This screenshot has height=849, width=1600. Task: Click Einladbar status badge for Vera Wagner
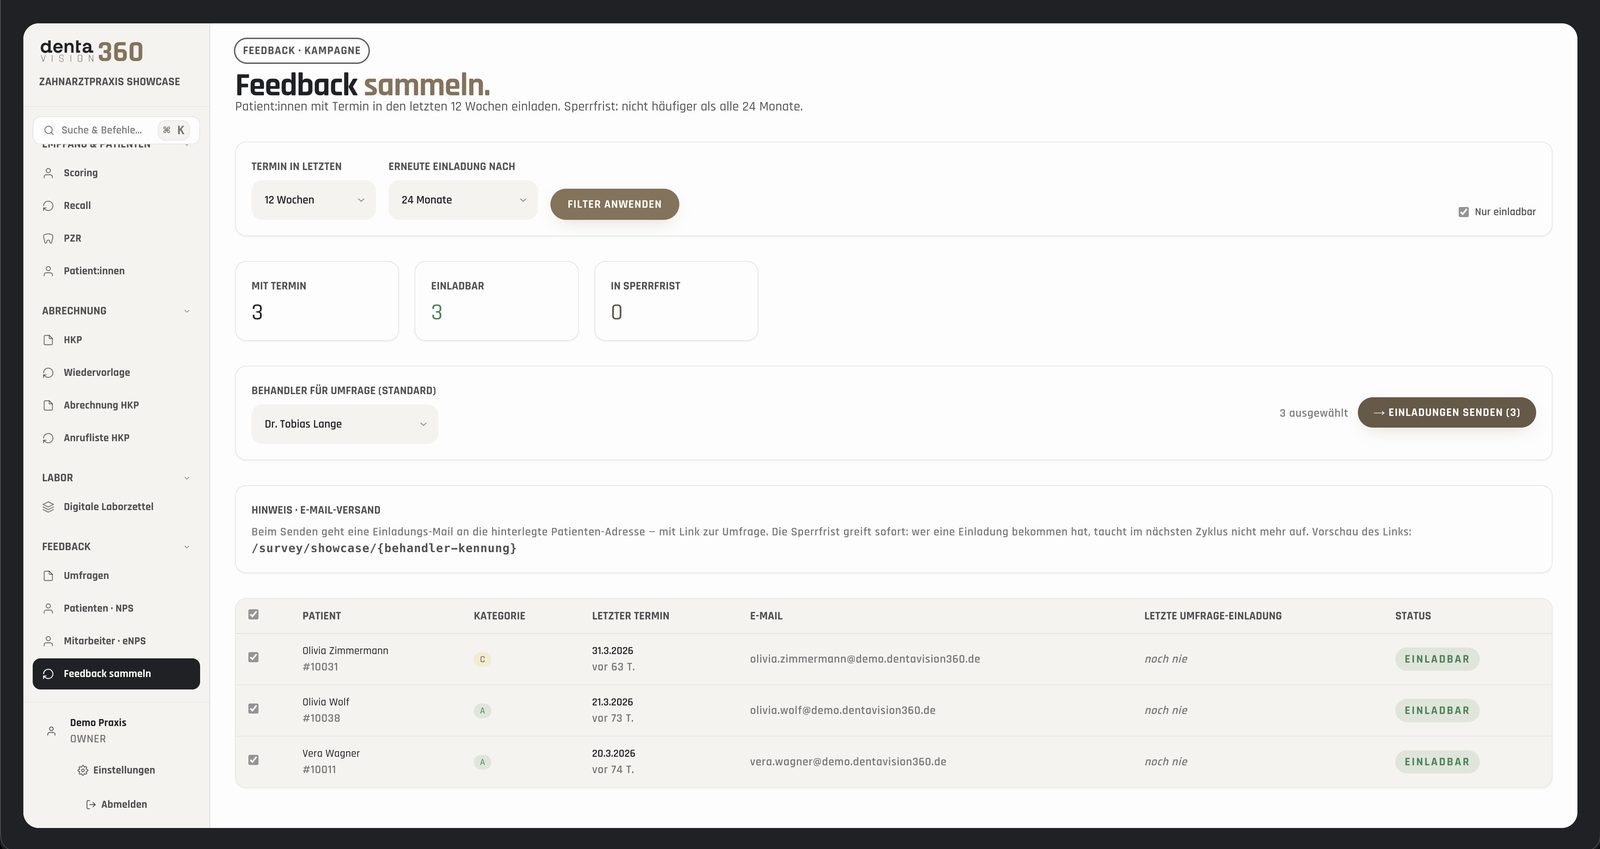(x=1437, y=762)
